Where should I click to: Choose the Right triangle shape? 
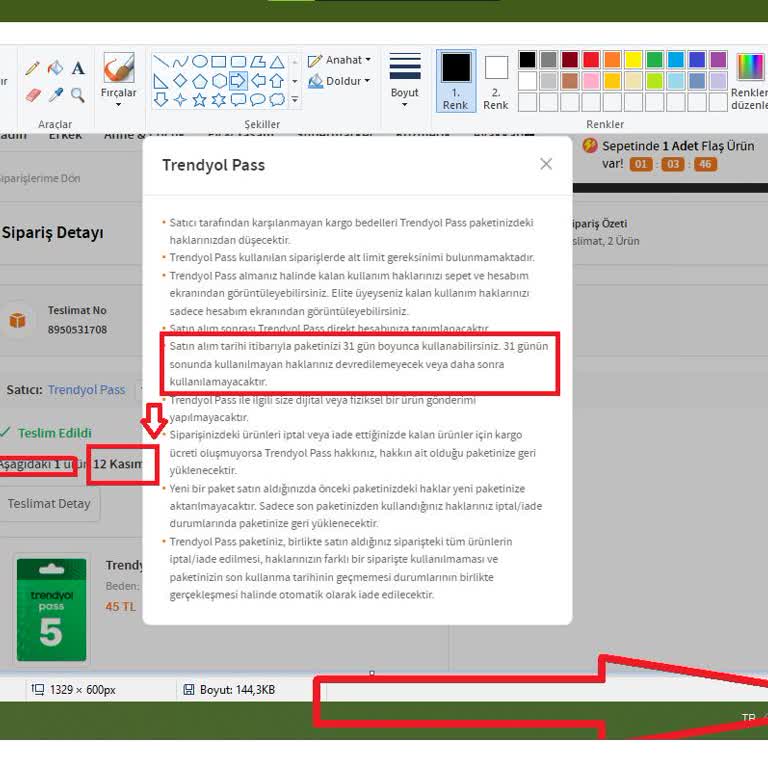161,81
